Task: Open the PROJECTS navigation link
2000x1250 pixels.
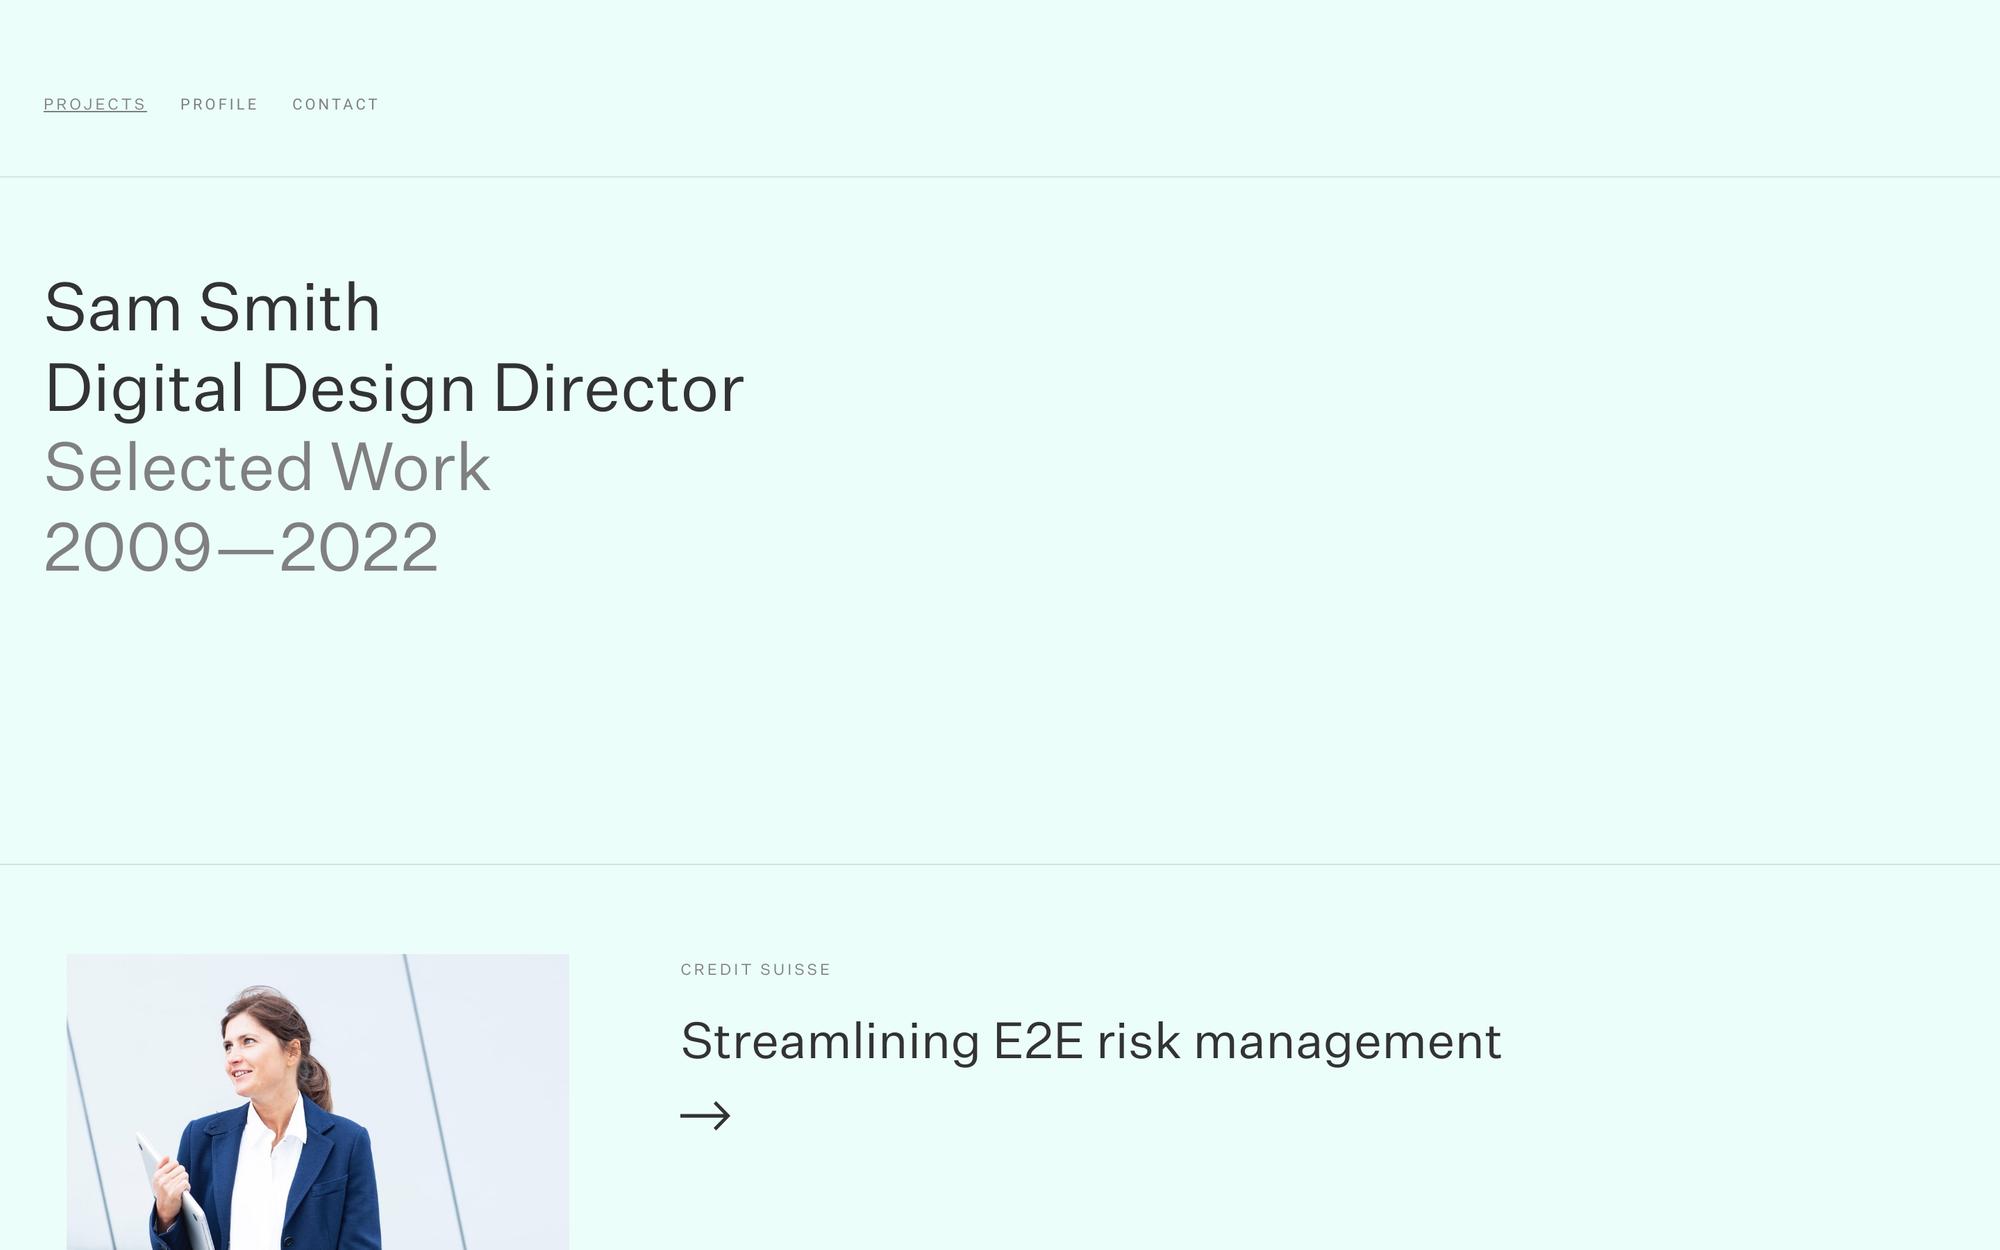Action: (95, 104)
